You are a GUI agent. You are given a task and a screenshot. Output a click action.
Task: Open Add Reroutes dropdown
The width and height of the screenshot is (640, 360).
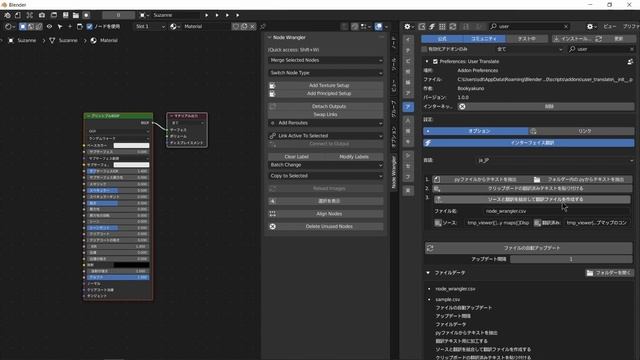coord(326,123)
